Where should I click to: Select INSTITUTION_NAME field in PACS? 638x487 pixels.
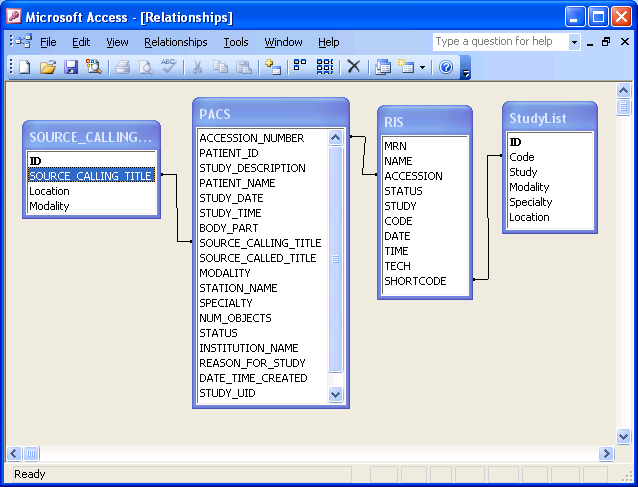point(249,348)
